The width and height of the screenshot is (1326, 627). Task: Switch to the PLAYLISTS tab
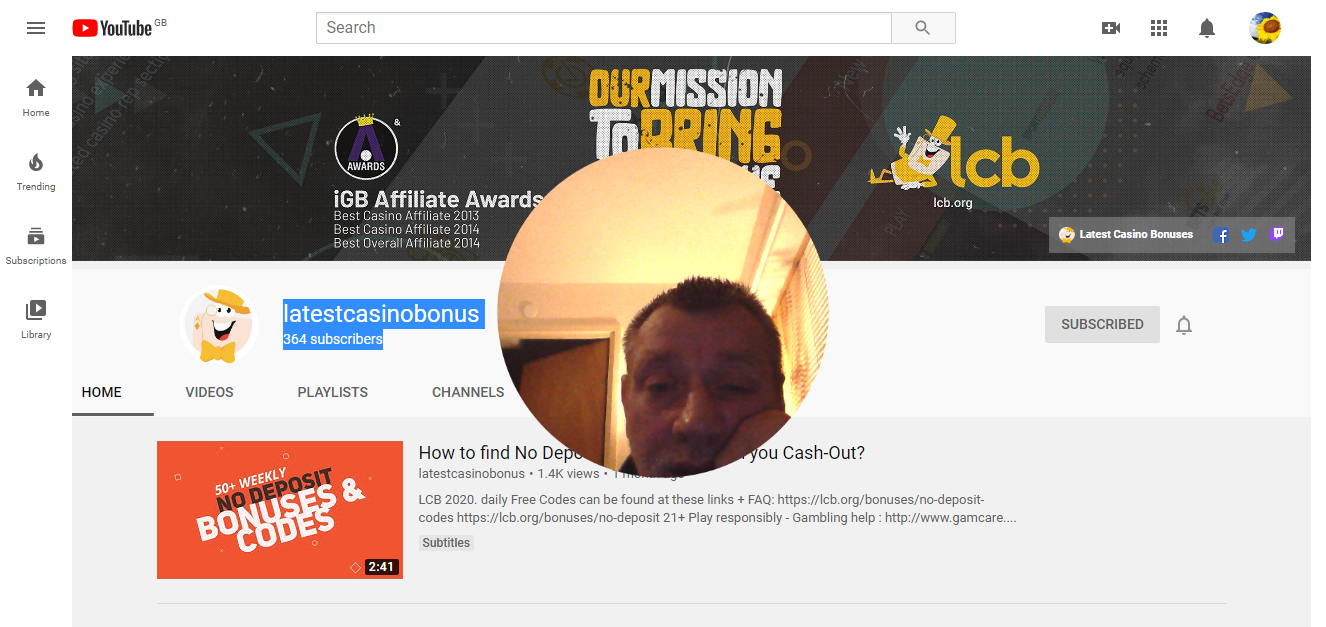pyautogui.click(x=333, y=392)
